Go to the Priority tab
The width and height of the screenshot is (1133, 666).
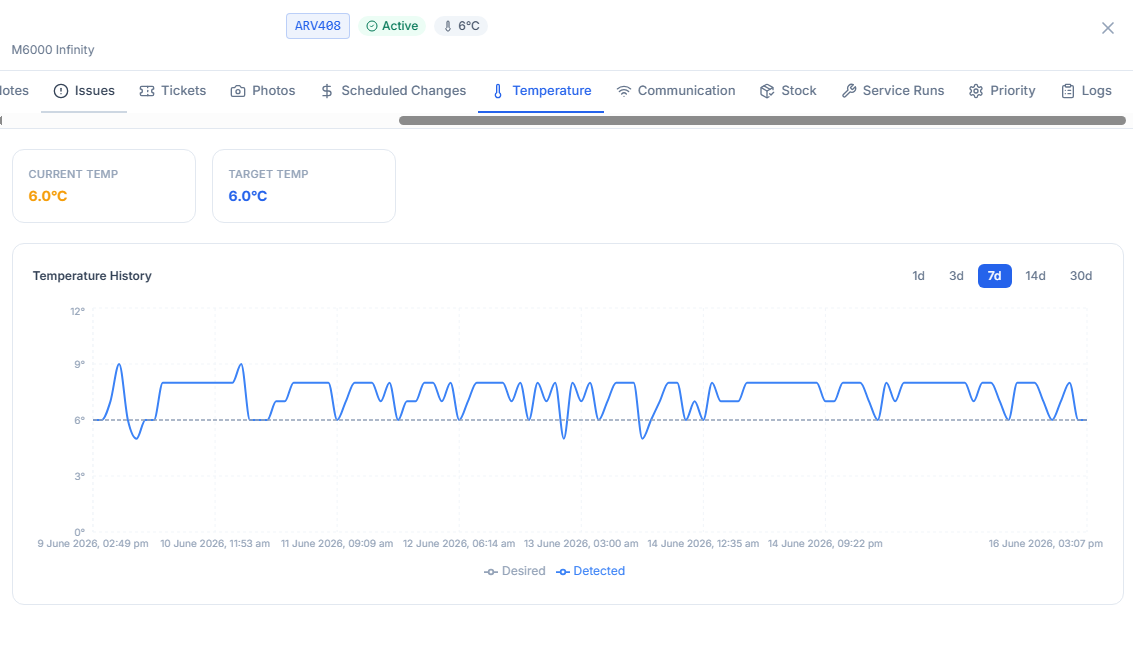click(1002, 91)
